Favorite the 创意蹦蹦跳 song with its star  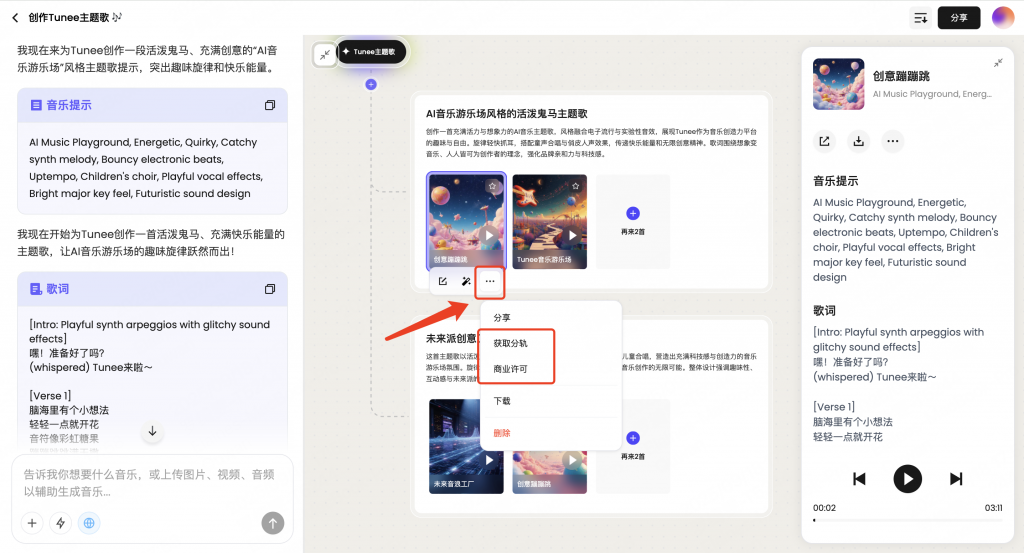[492, 186]
